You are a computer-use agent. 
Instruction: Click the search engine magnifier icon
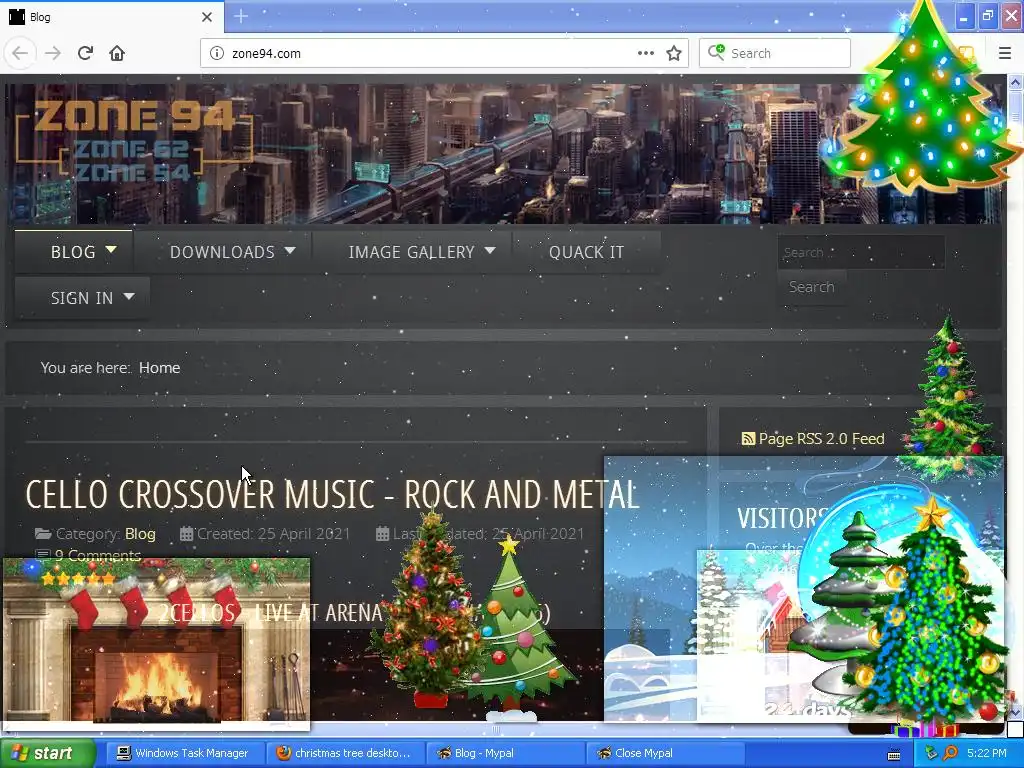pyautogui.click(x=716, y=52)
